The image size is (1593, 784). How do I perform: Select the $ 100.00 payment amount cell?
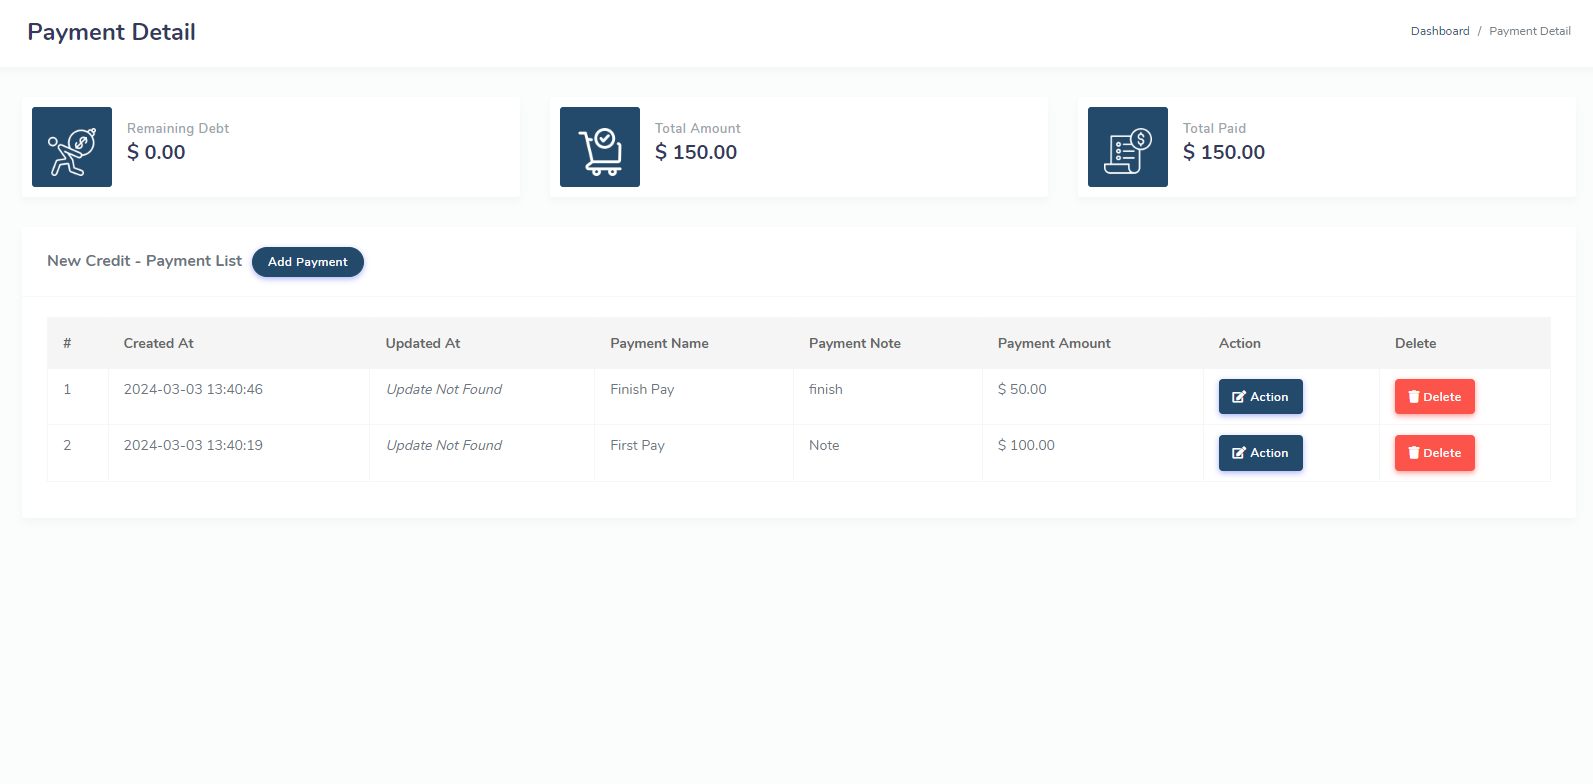tap(1026, 445)
